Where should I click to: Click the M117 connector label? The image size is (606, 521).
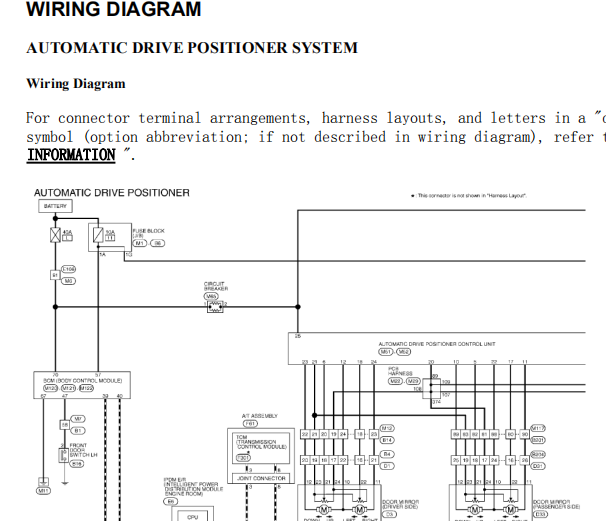coord(538,428)
